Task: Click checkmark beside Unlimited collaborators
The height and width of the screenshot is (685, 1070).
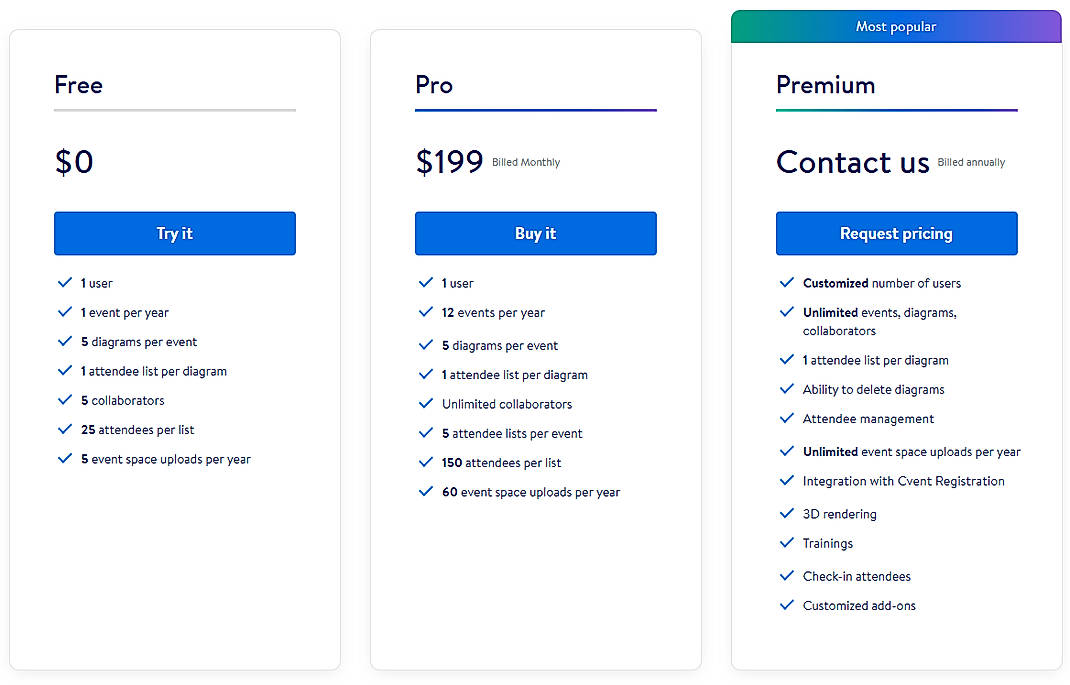Action: pos(425,404)
